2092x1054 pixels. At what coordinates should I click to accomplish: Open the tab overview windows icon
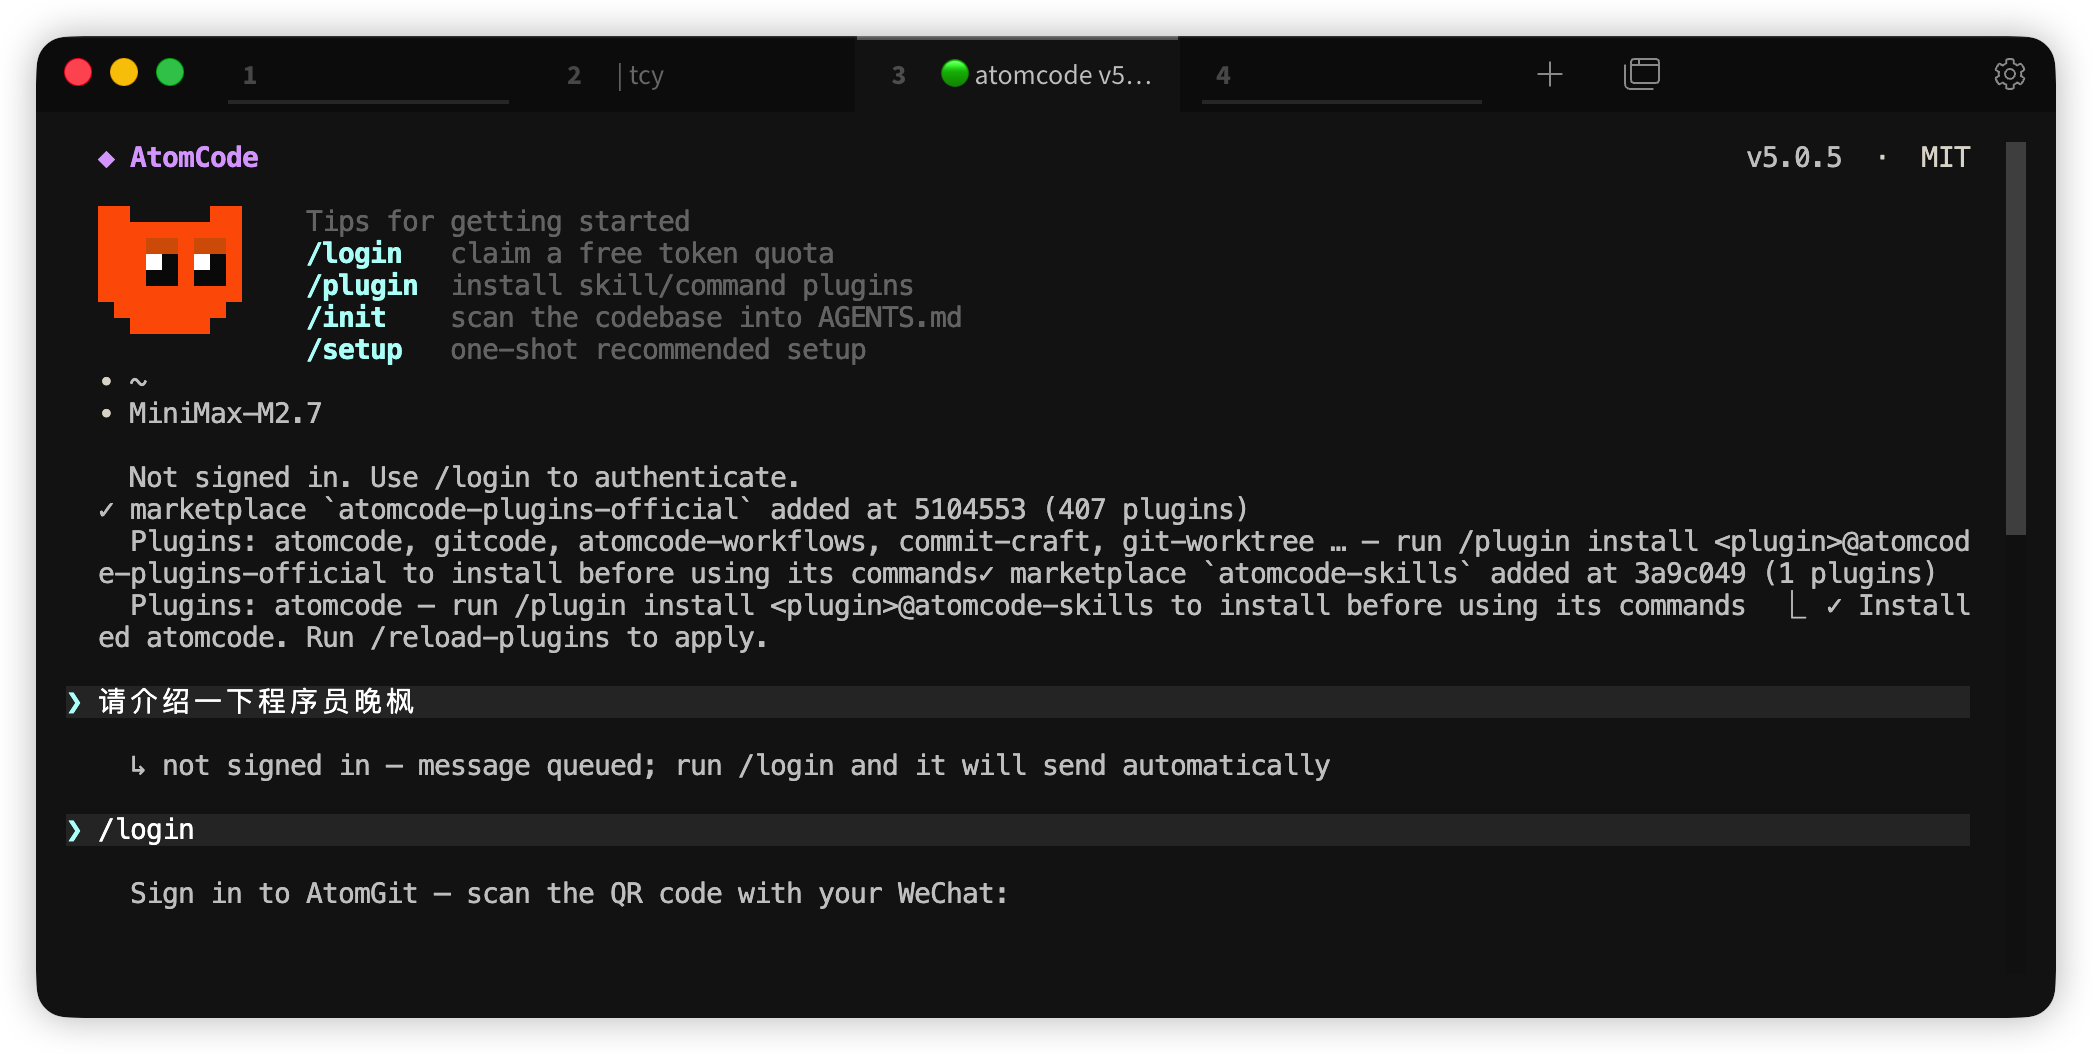(1641, 74)
